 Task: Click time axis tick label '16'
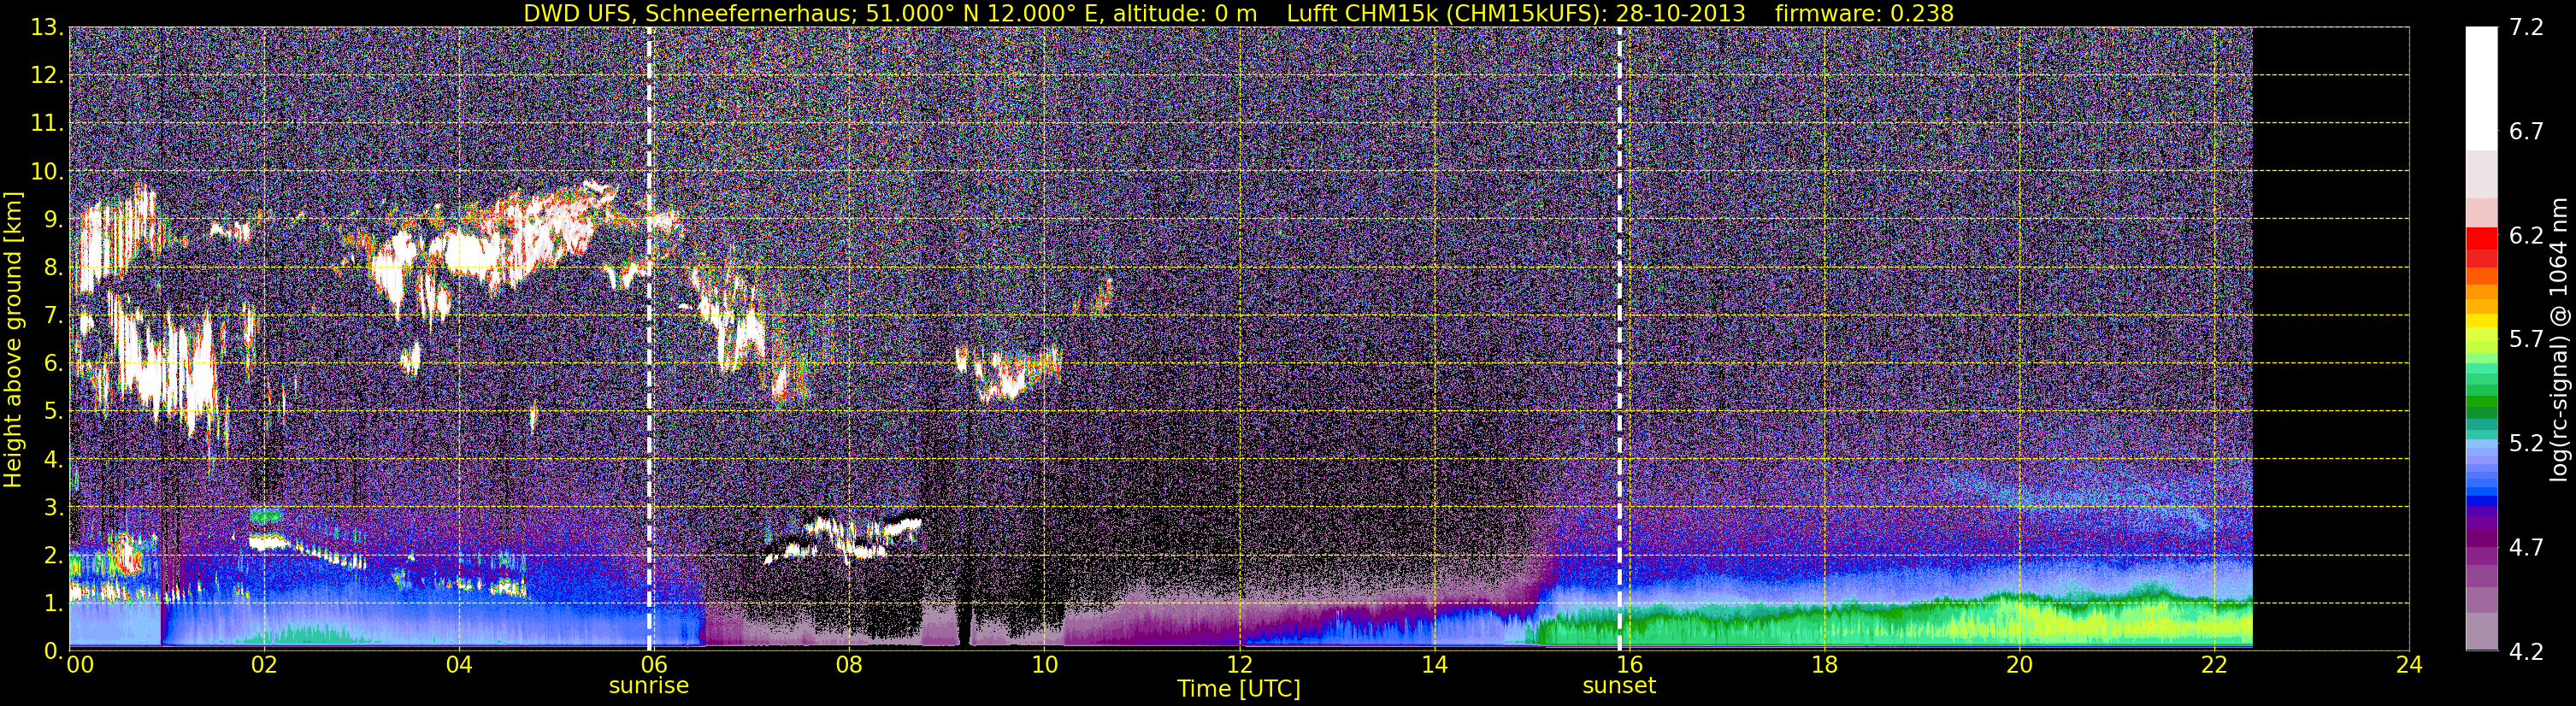1629,665
